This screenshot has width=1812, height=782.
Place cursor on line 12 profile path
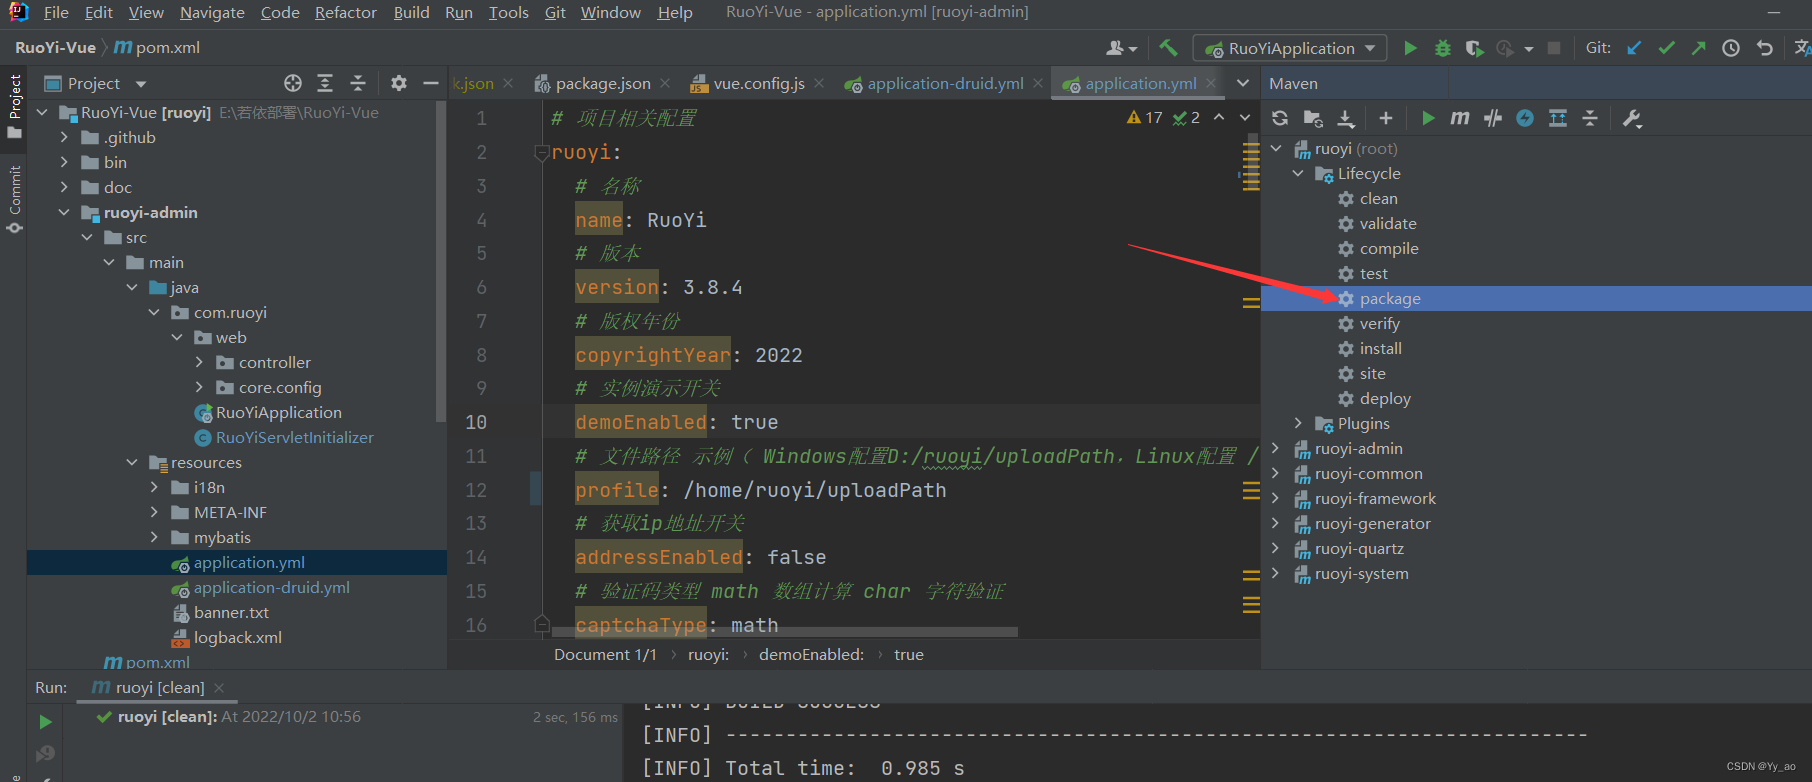pyautogui.click(x=815, y=490)
